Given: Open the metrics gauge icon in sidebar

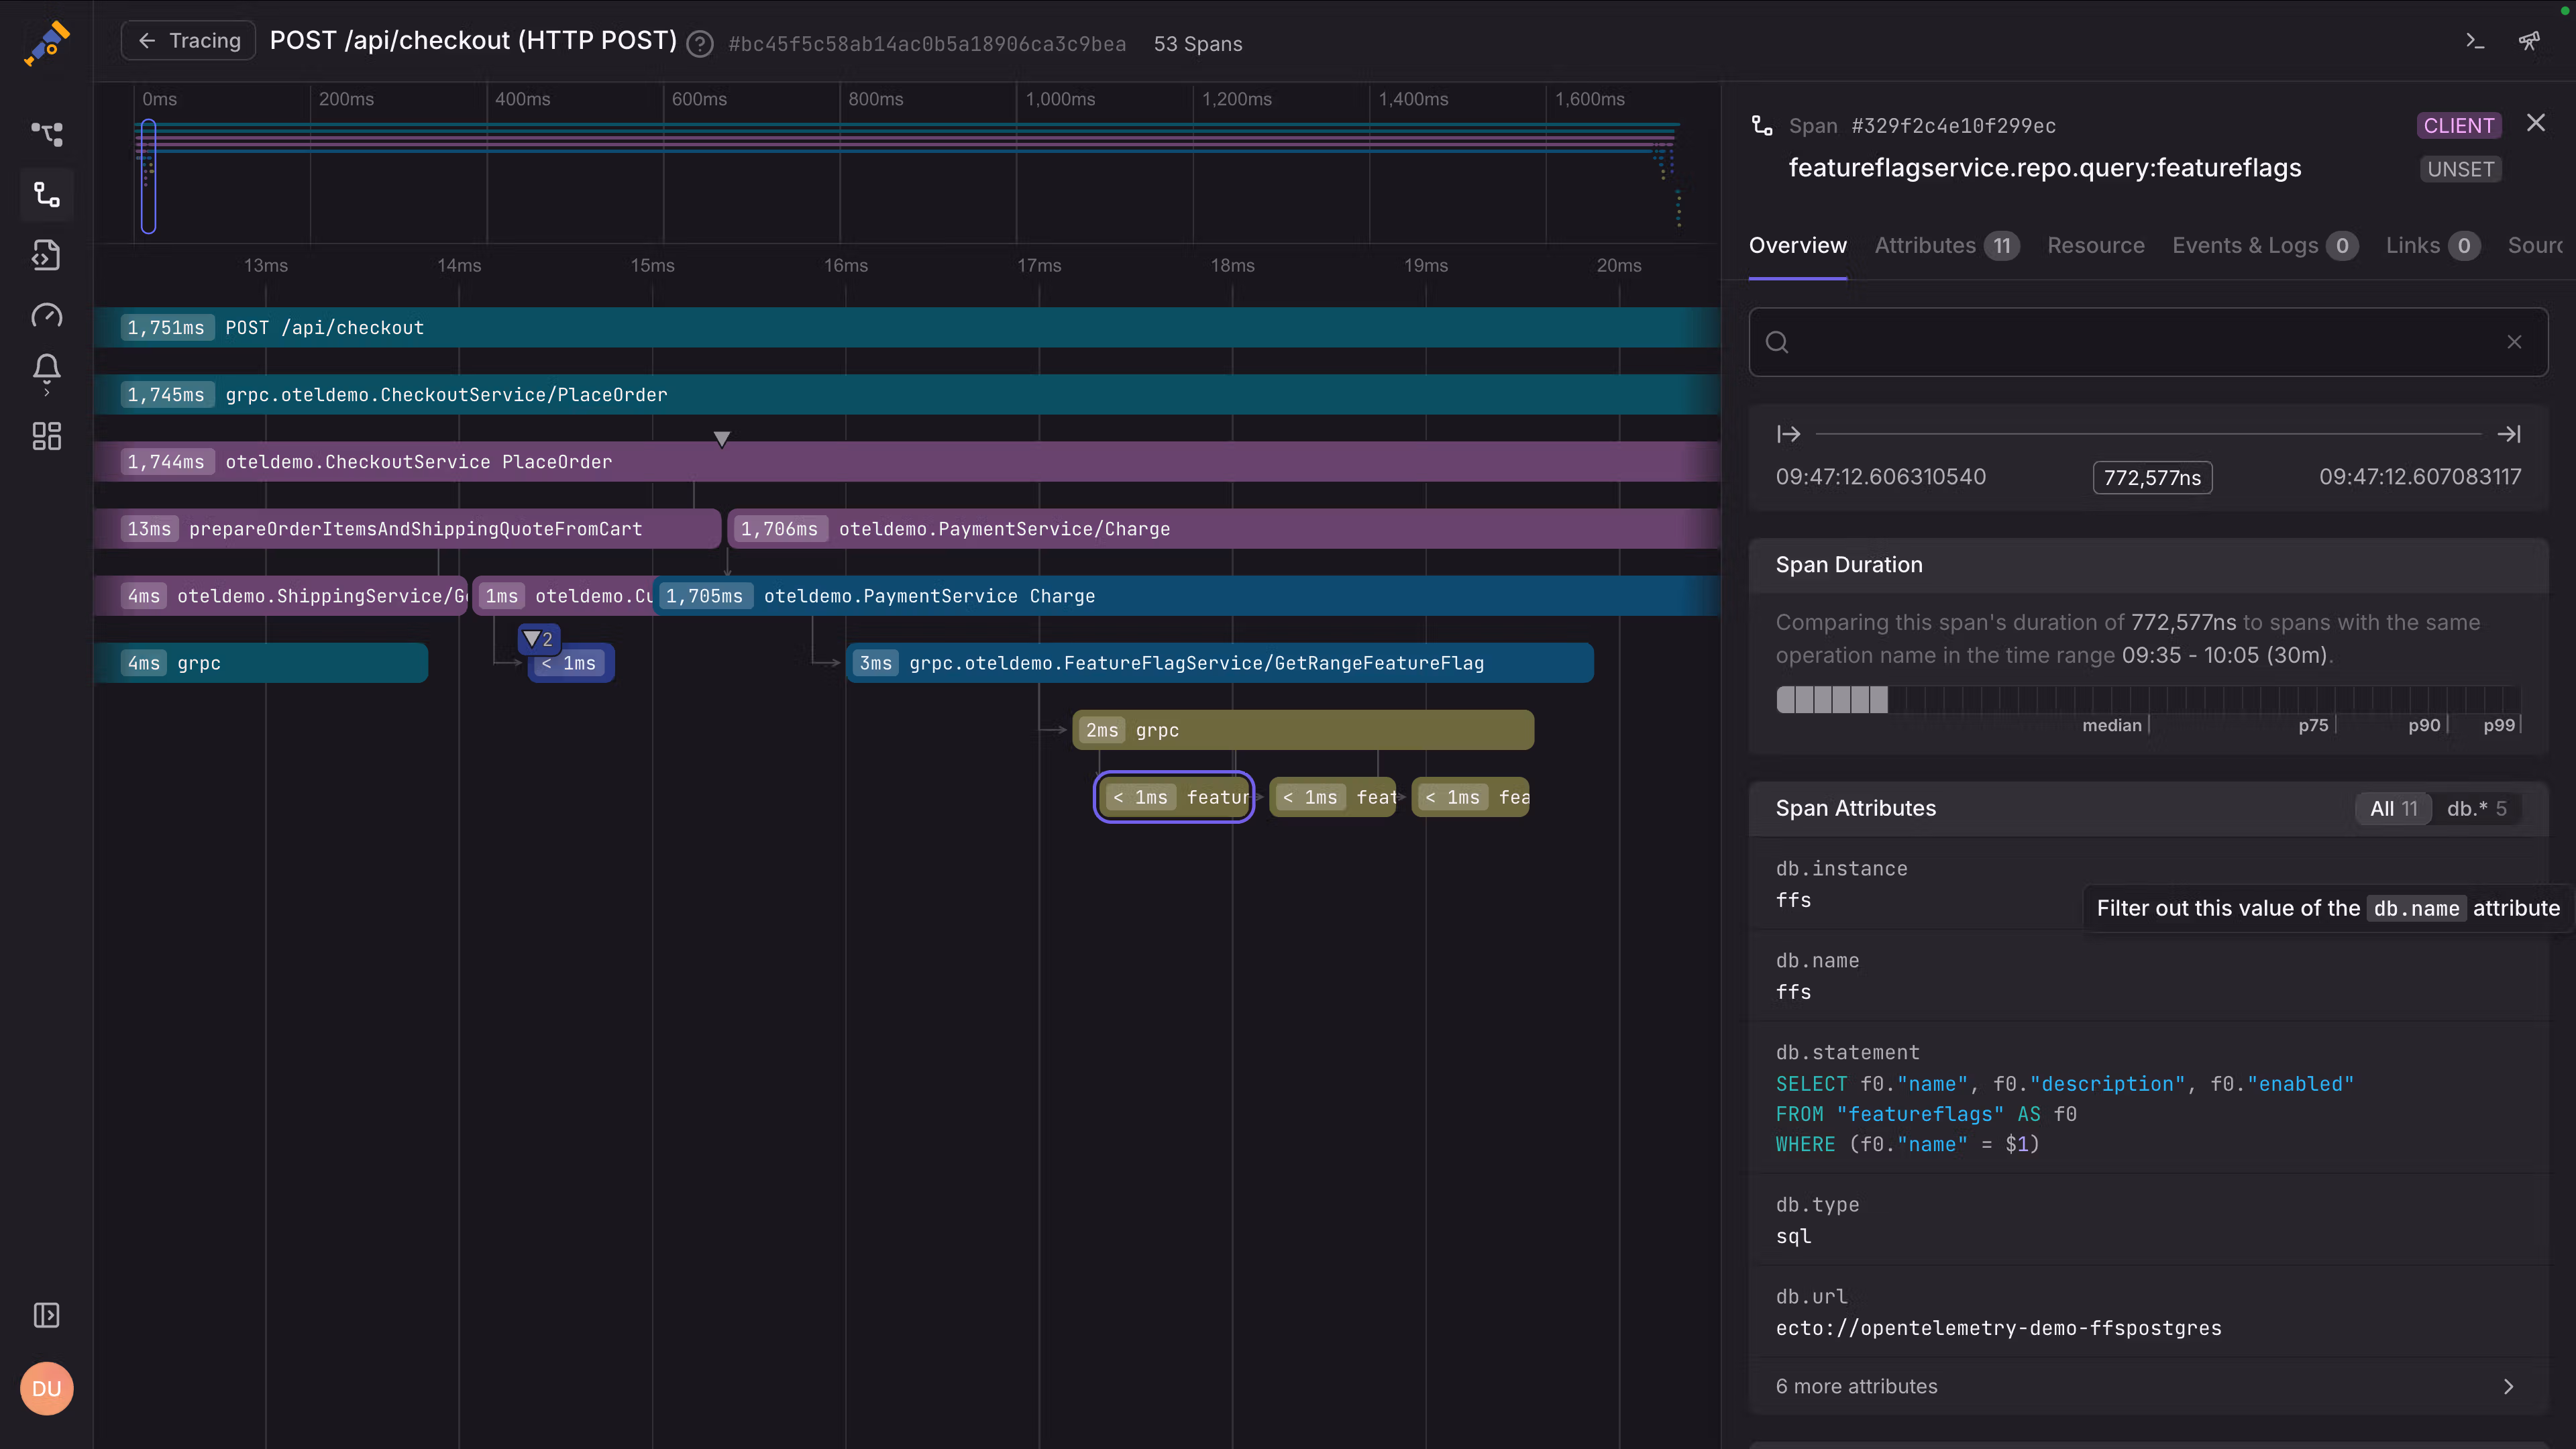Looking at the screenshot, I should [46, 316].
